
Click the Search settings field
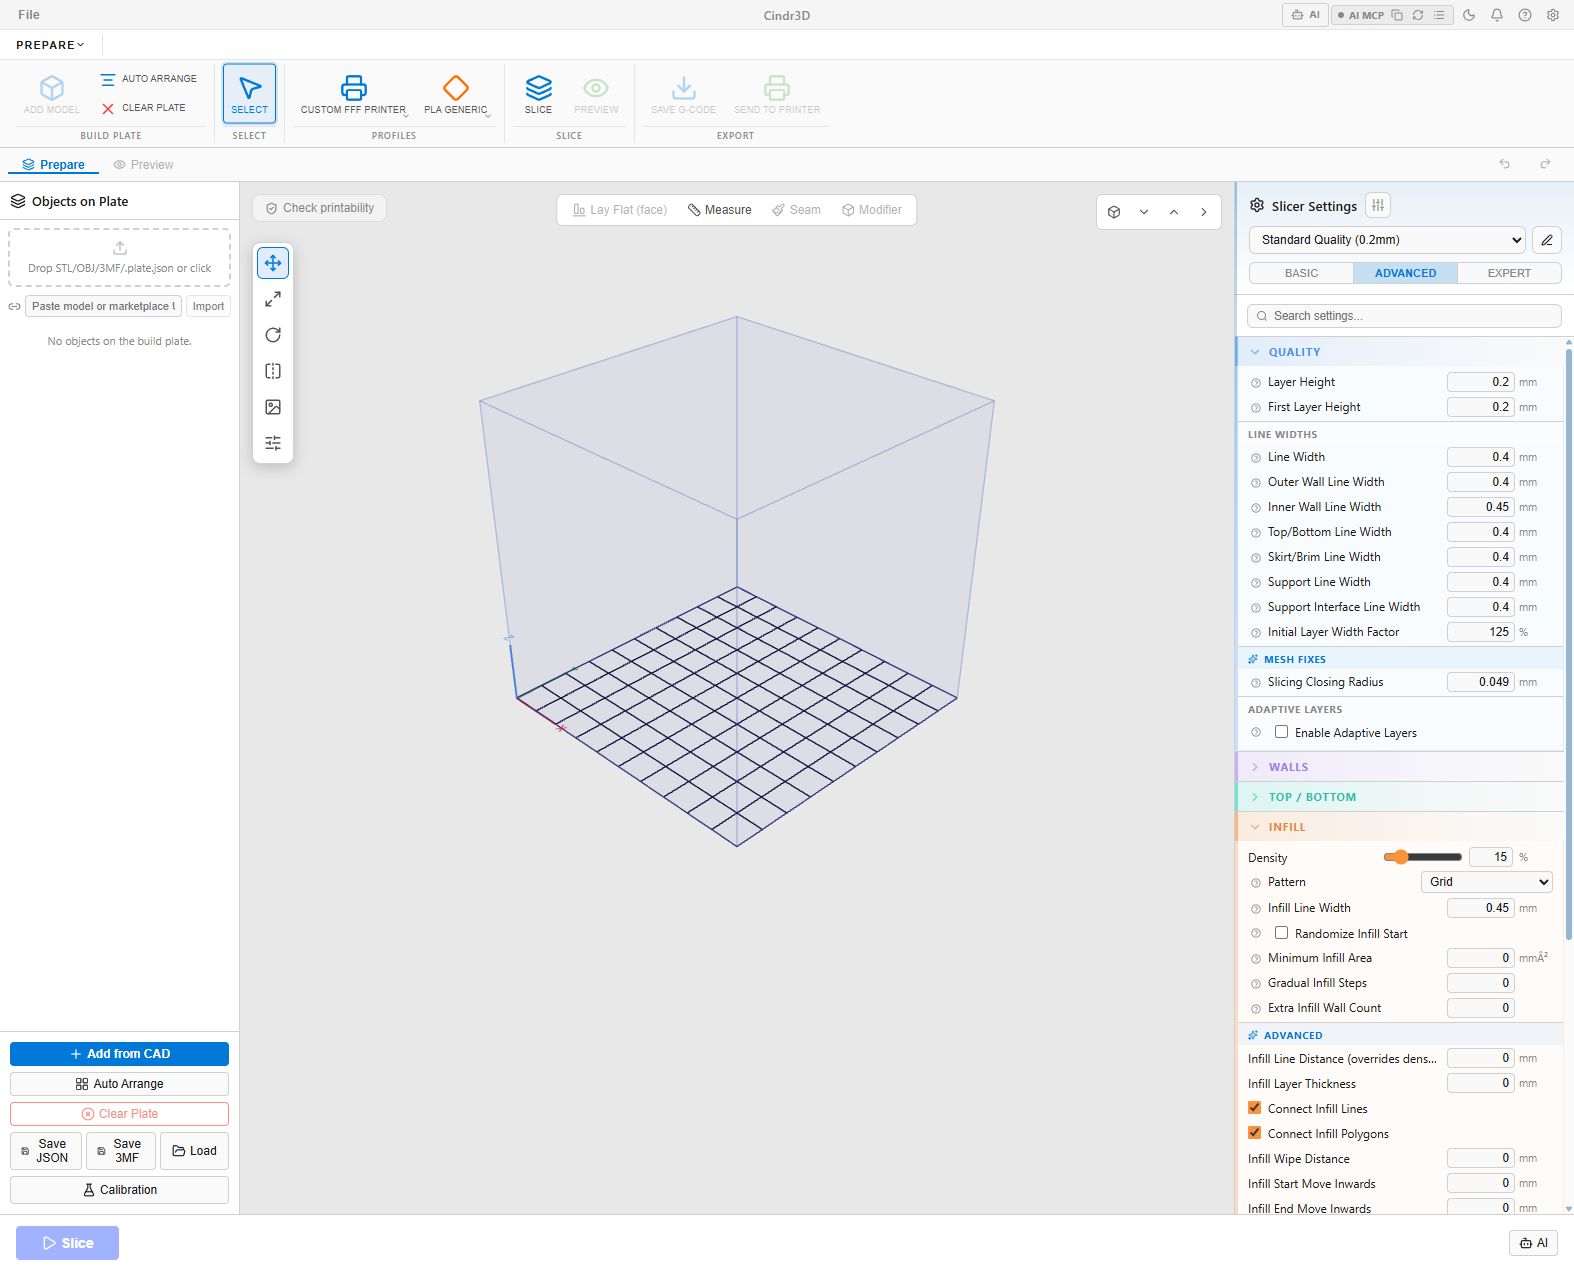pos(1404,316)
